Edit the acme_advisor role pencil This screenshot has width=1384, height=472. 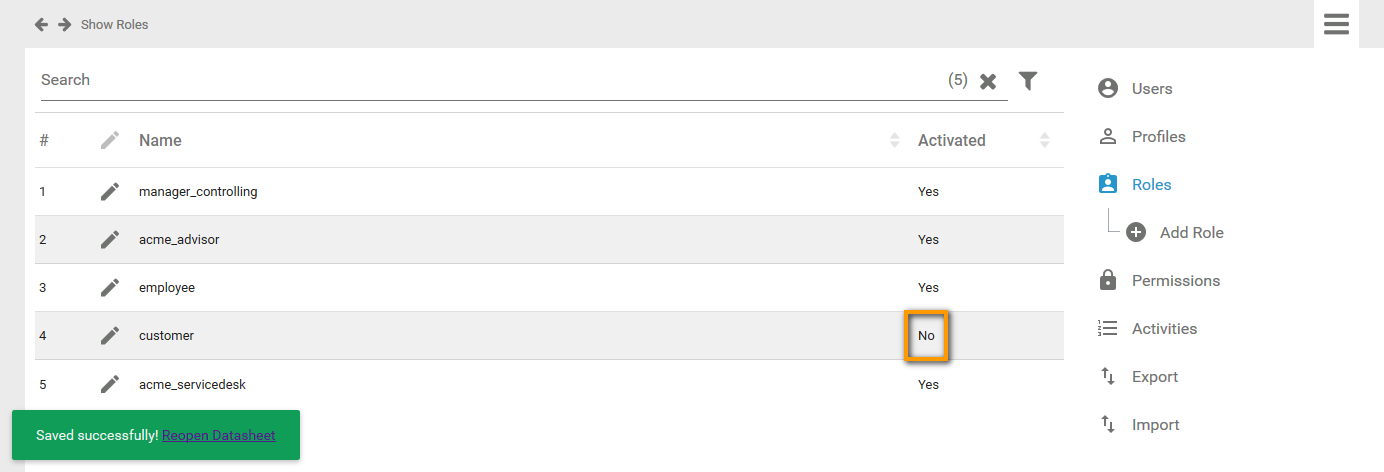coord(110,239)
